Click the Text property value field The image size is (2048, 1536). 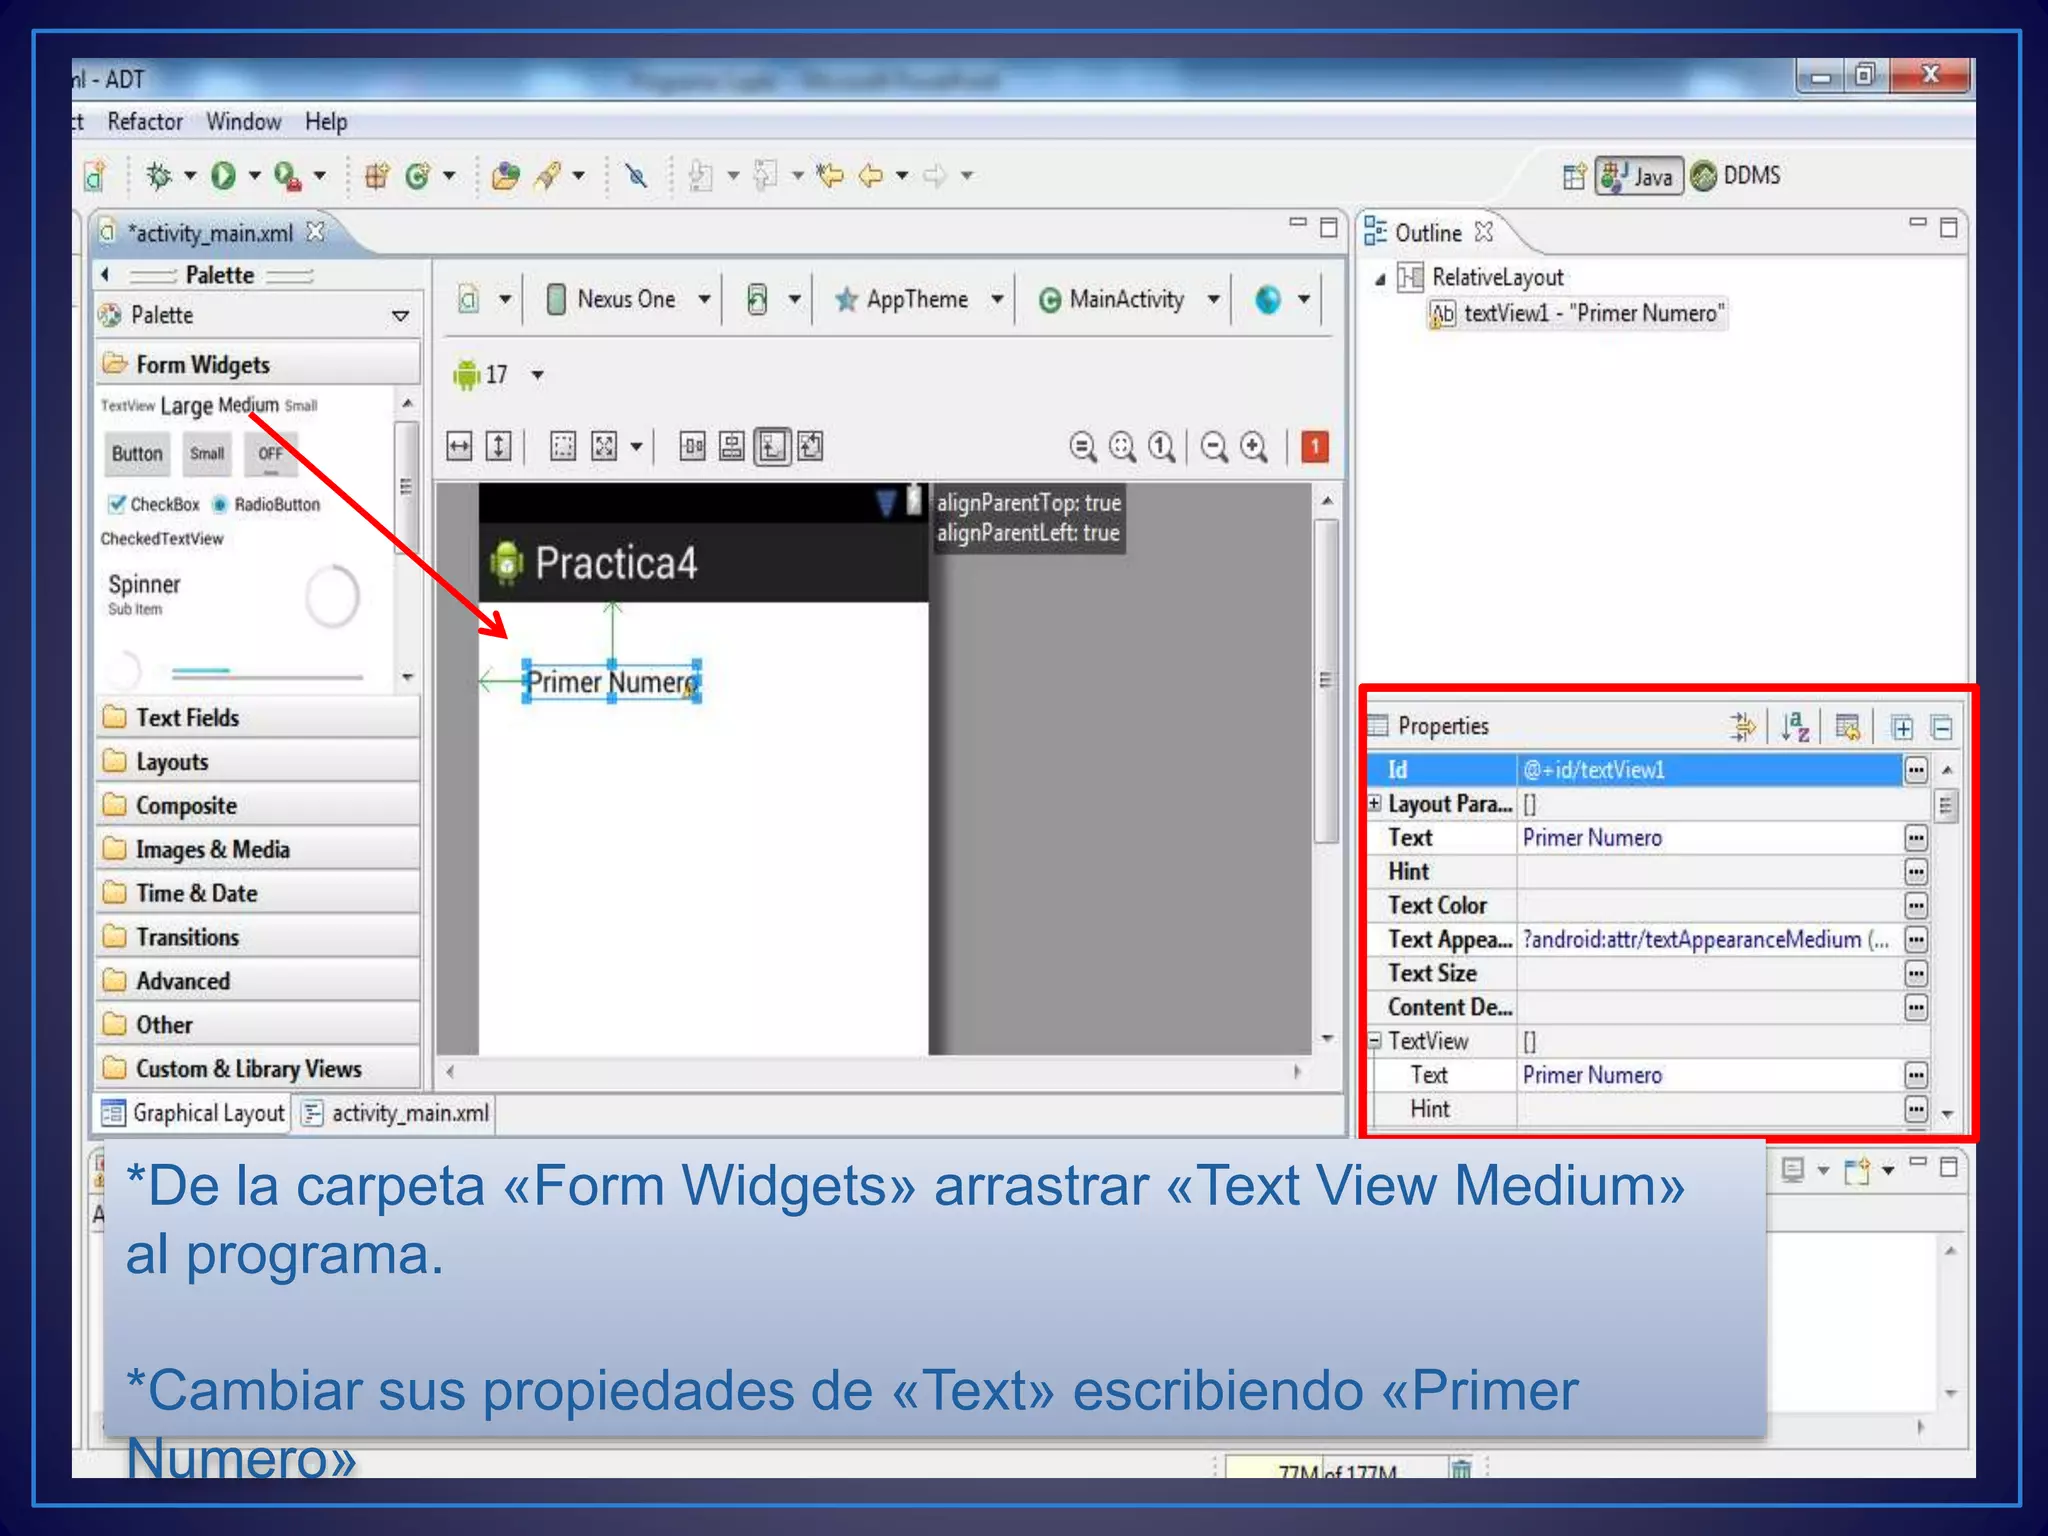[x=1710, y=838]
